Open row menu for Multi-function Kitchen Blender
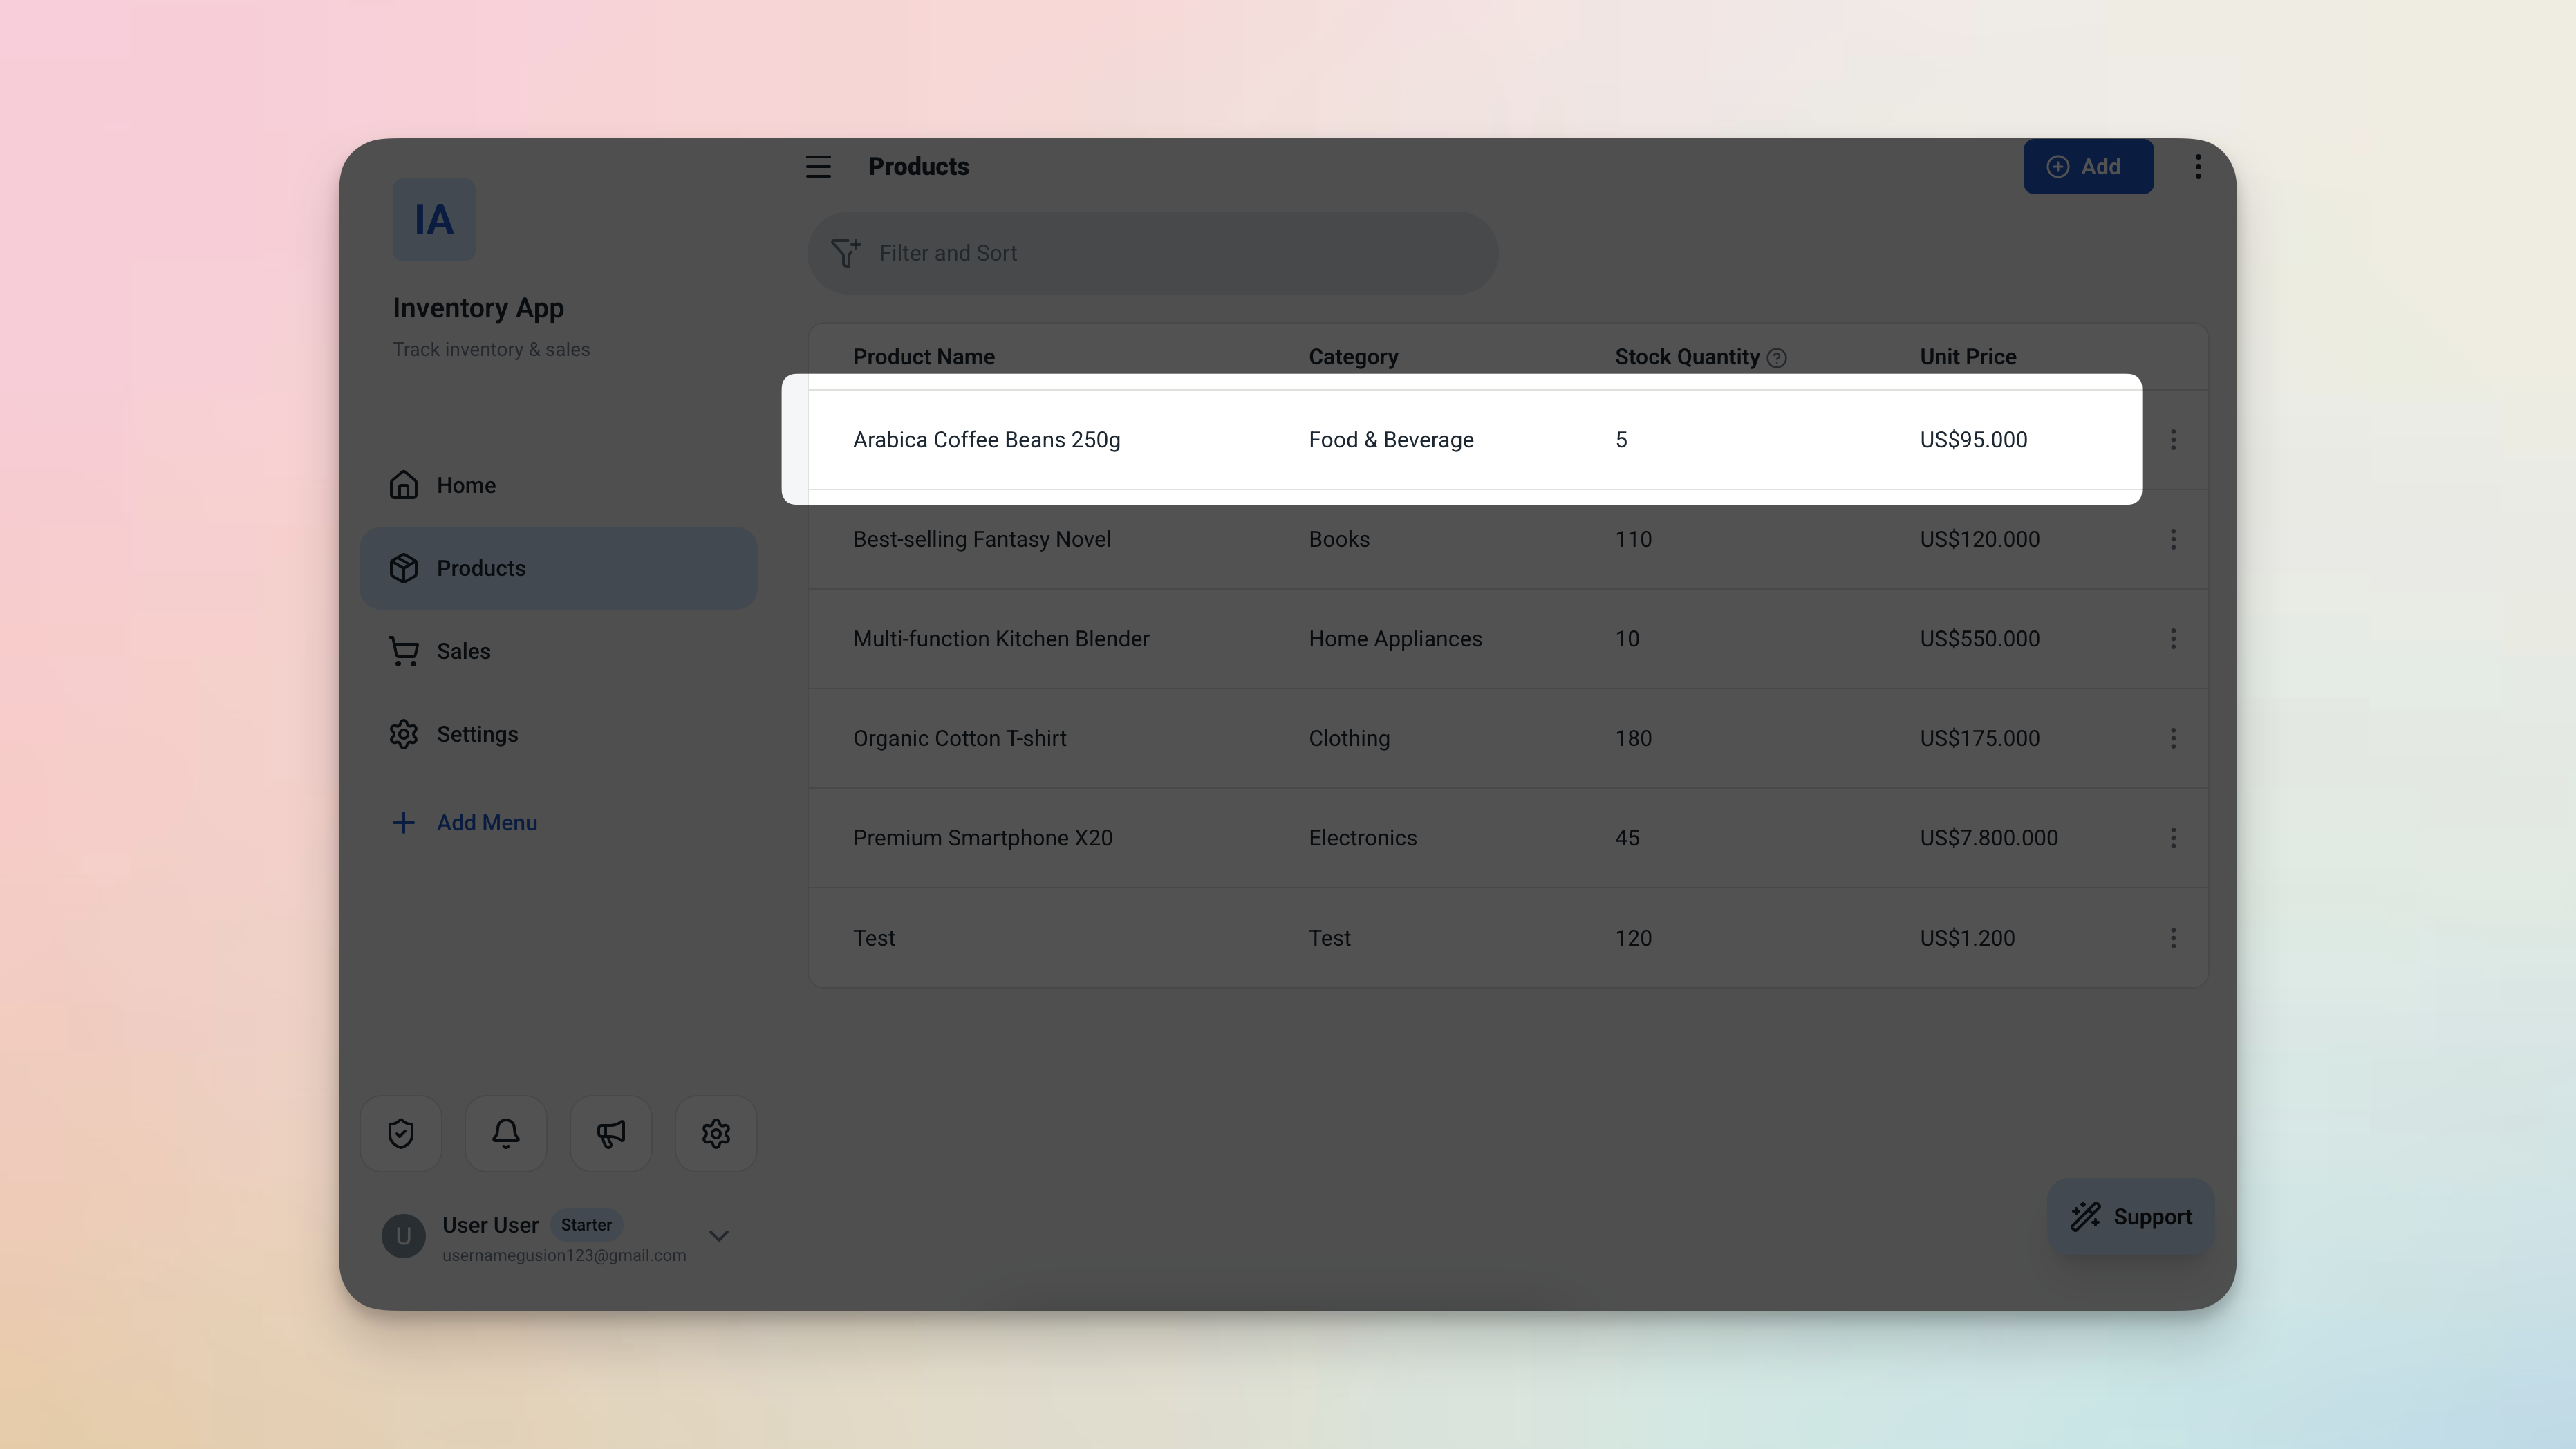Image resolution: width=2576 pixels, height=1449 pixels. tap(2172, 639)
